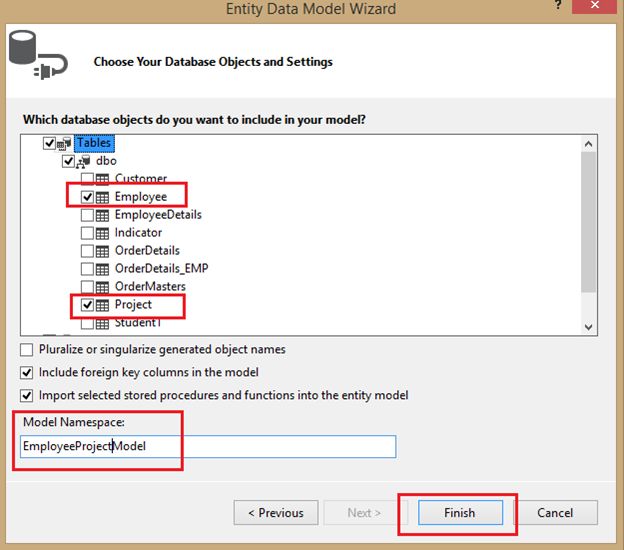
Task: Check the OrderMasters table checkbox
Action: click(x=87, y=287)
